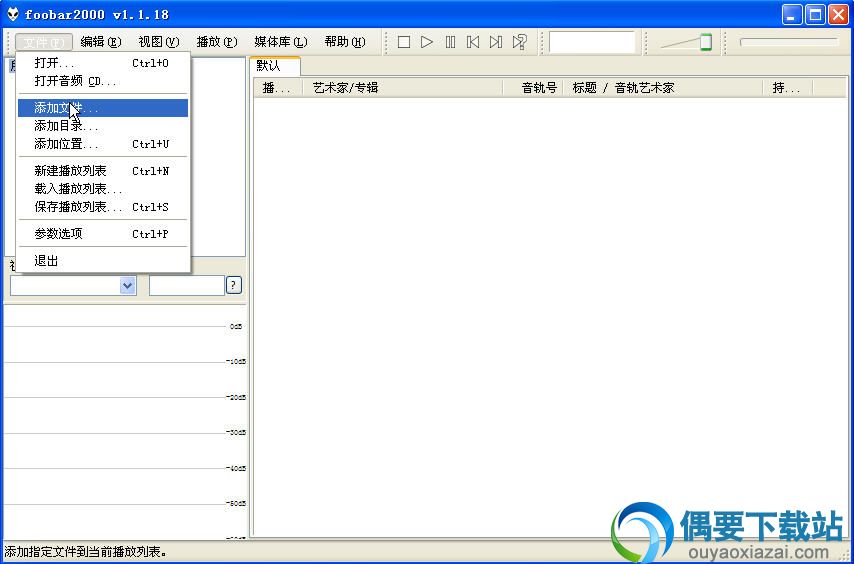This screenshot has height=564, width=854.
Task: Open the 媒体库 (Library) menu
Action: pyautogui.click(x=280, y=42)
